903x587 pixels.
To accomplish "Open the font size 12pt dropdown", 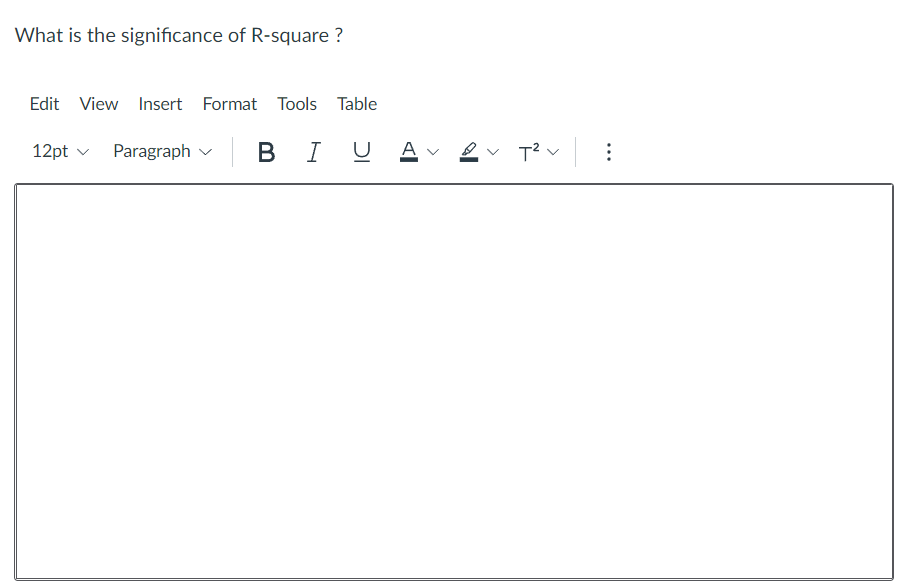I will (x=59, y=151).
